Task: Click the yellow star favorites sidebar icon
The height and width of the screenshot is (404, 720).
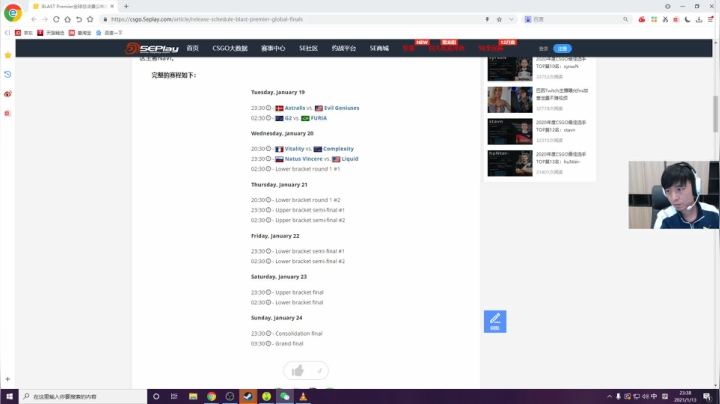Action: click(8, 55)
